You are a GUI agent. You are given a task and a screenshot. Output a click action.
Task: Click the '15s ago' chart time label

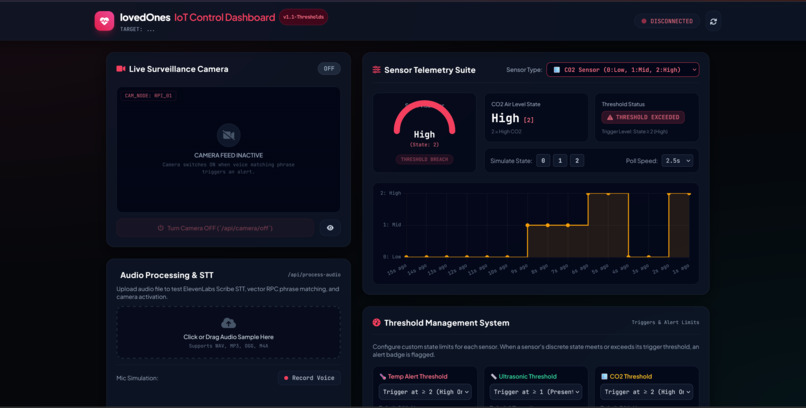coord(397,269)
